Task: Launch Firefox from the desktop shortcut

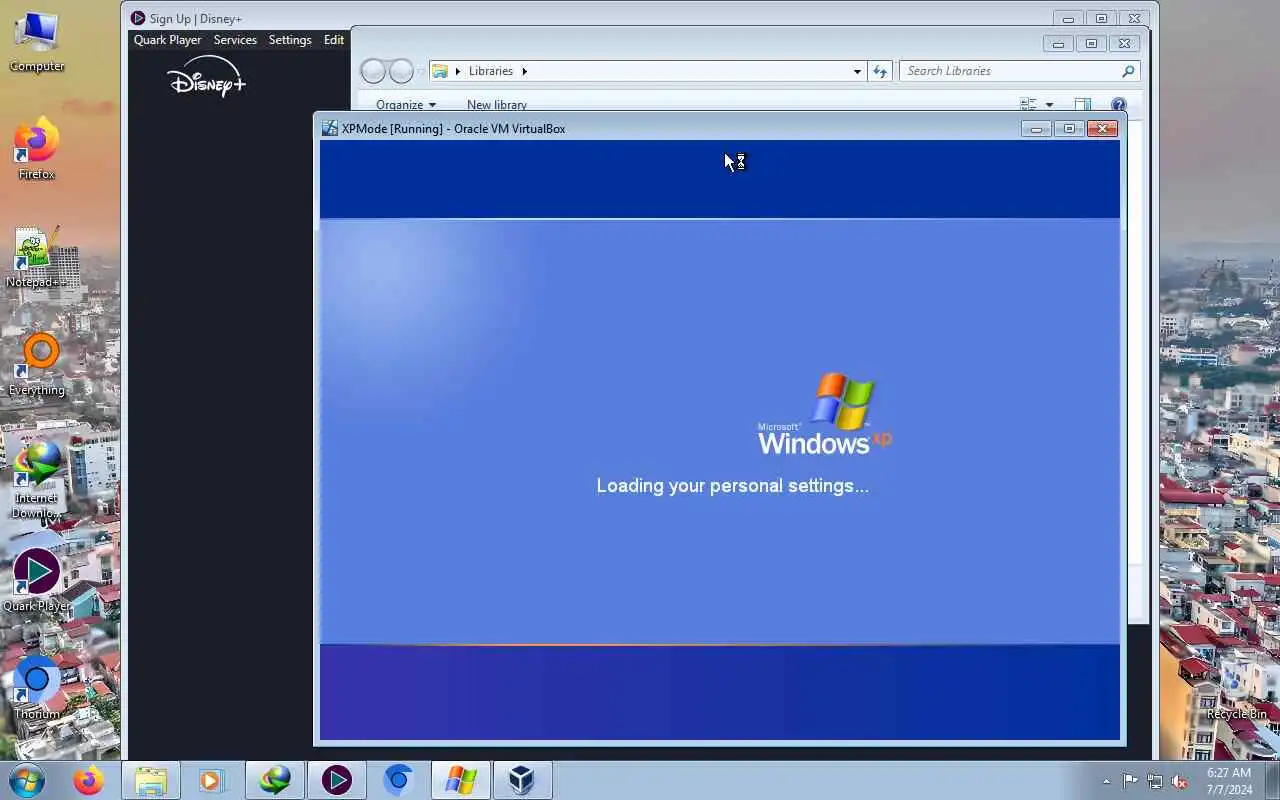Action: tap(37, 150)
